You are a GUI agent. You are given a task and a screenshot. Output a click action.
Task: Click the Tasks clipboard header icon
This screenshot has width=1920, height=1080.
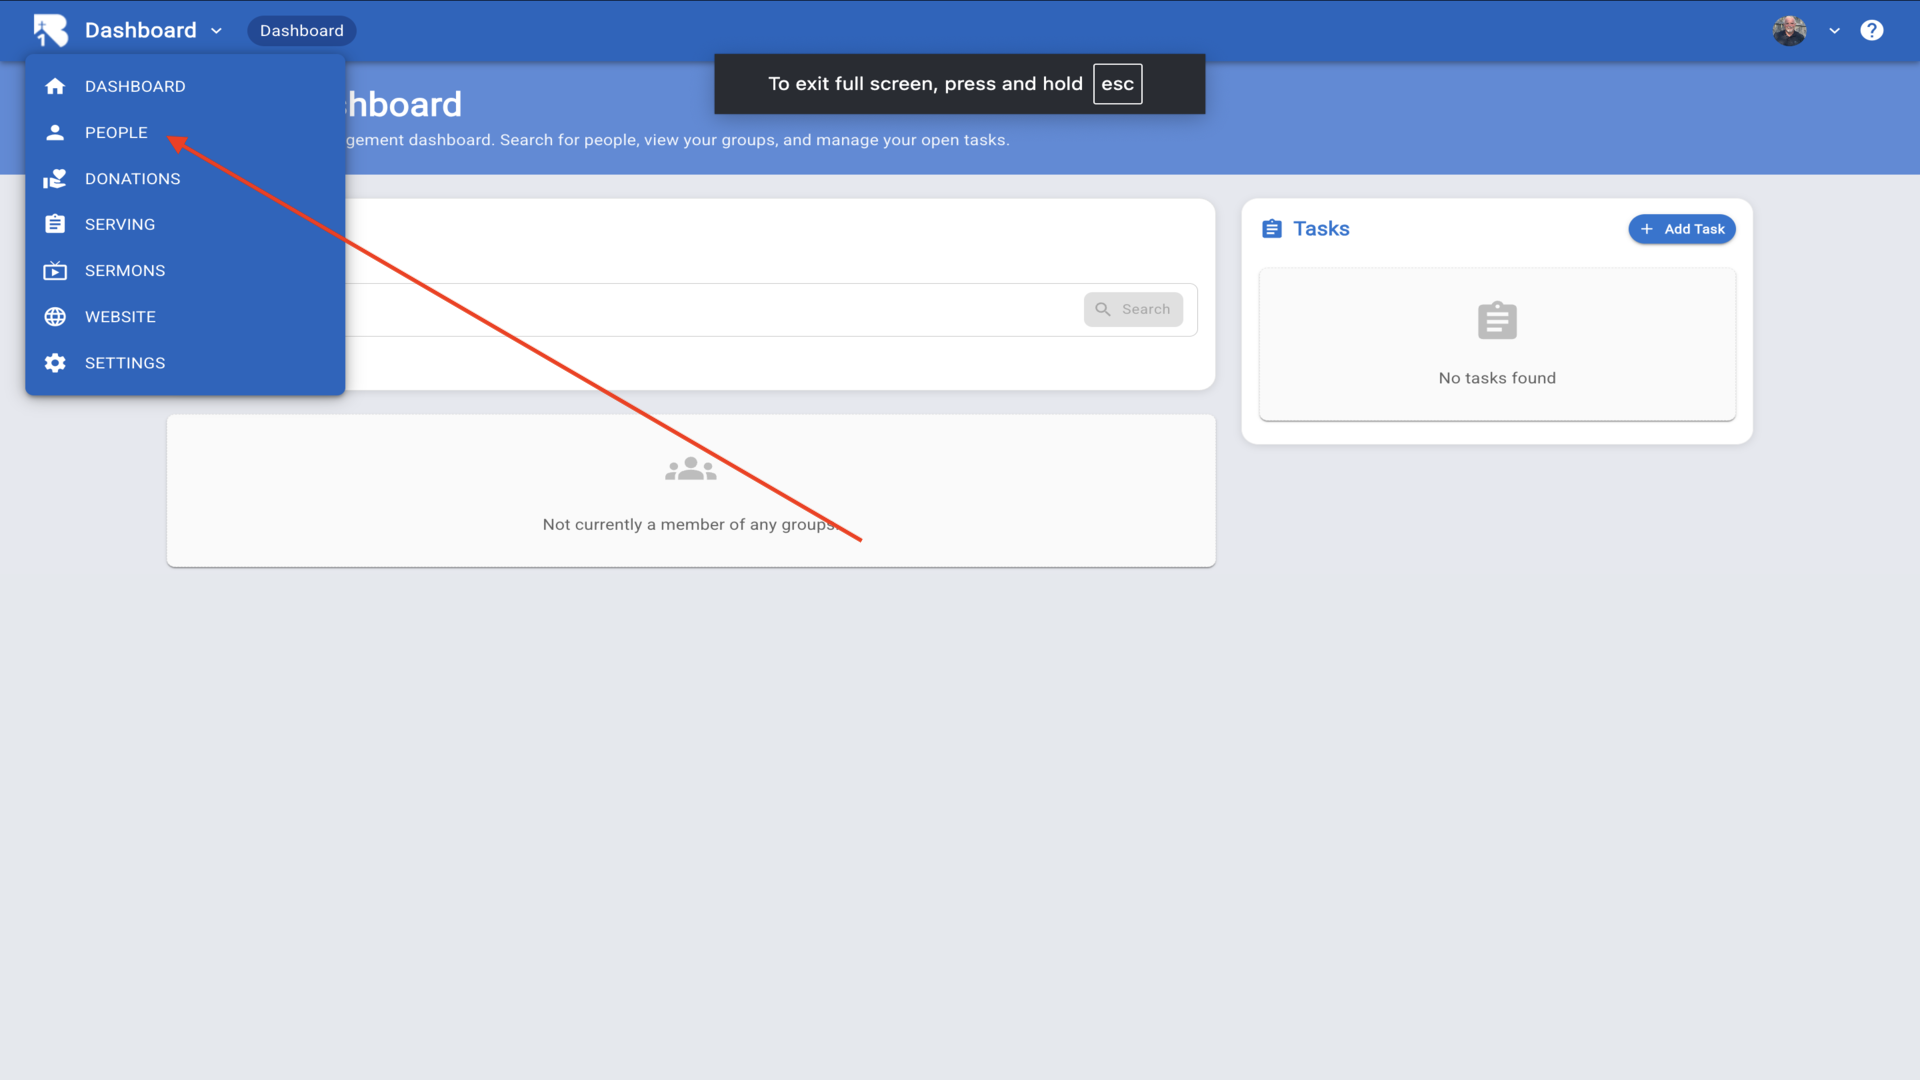pyautogui.click(x=1271, y=229)
